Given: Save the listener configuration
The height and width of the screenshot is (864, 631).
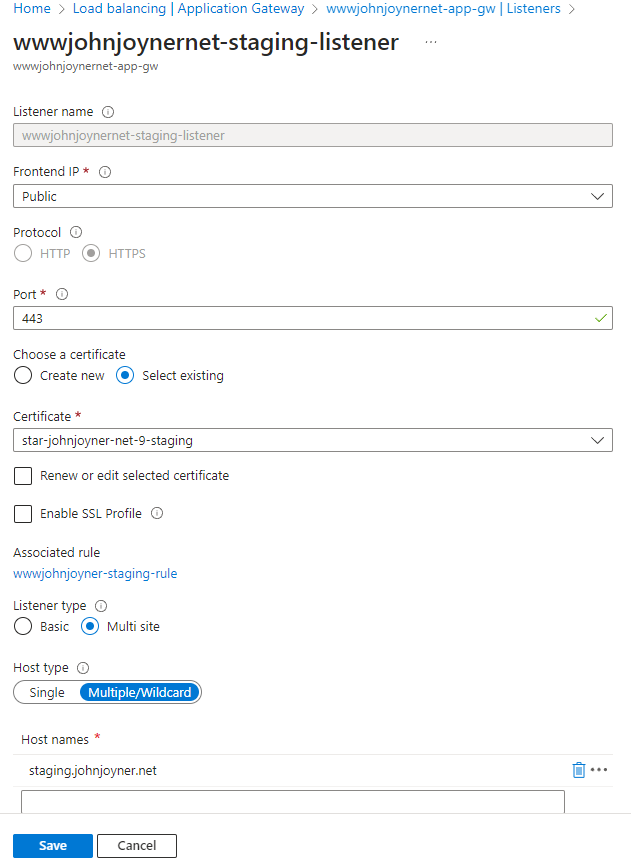Looking at the screenshot, I should pyautogui.click(x=53, y=846).
